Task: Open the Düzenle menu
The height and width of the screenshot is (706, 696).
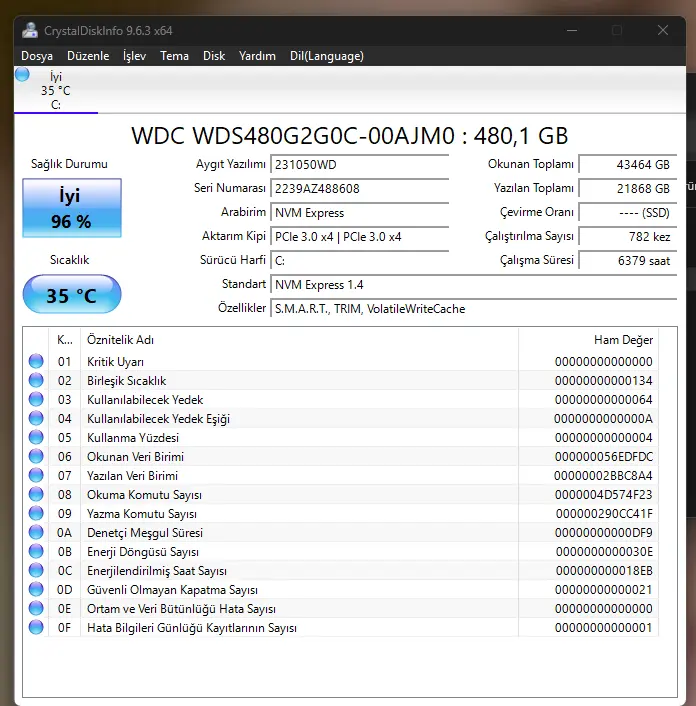Action: point(88,56)
